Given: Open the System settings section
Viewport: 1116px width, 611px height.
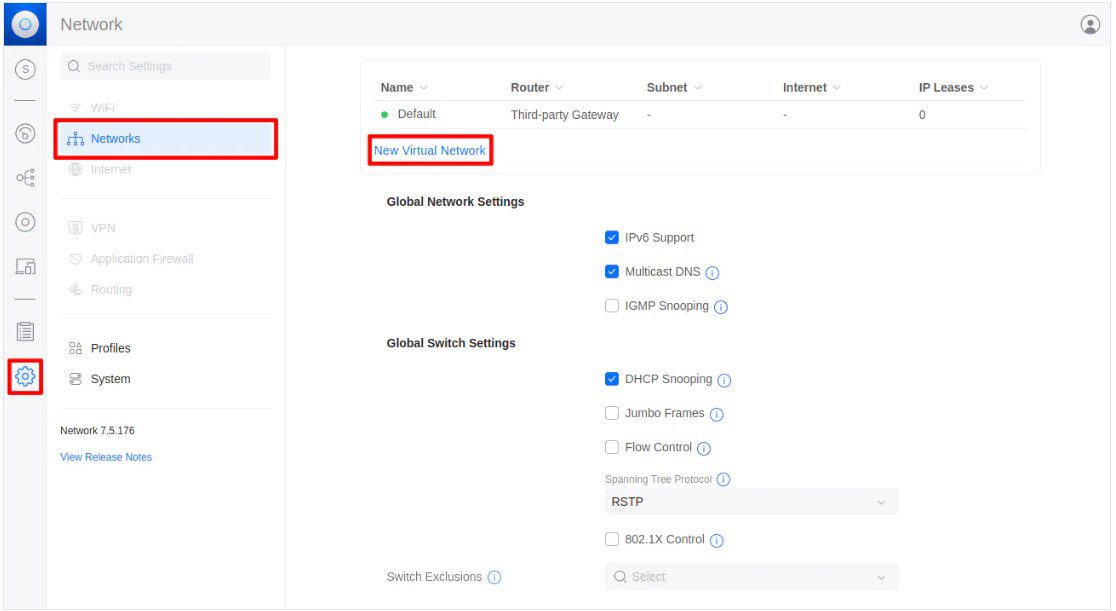Looking at the screenshot, I should 106,379.
